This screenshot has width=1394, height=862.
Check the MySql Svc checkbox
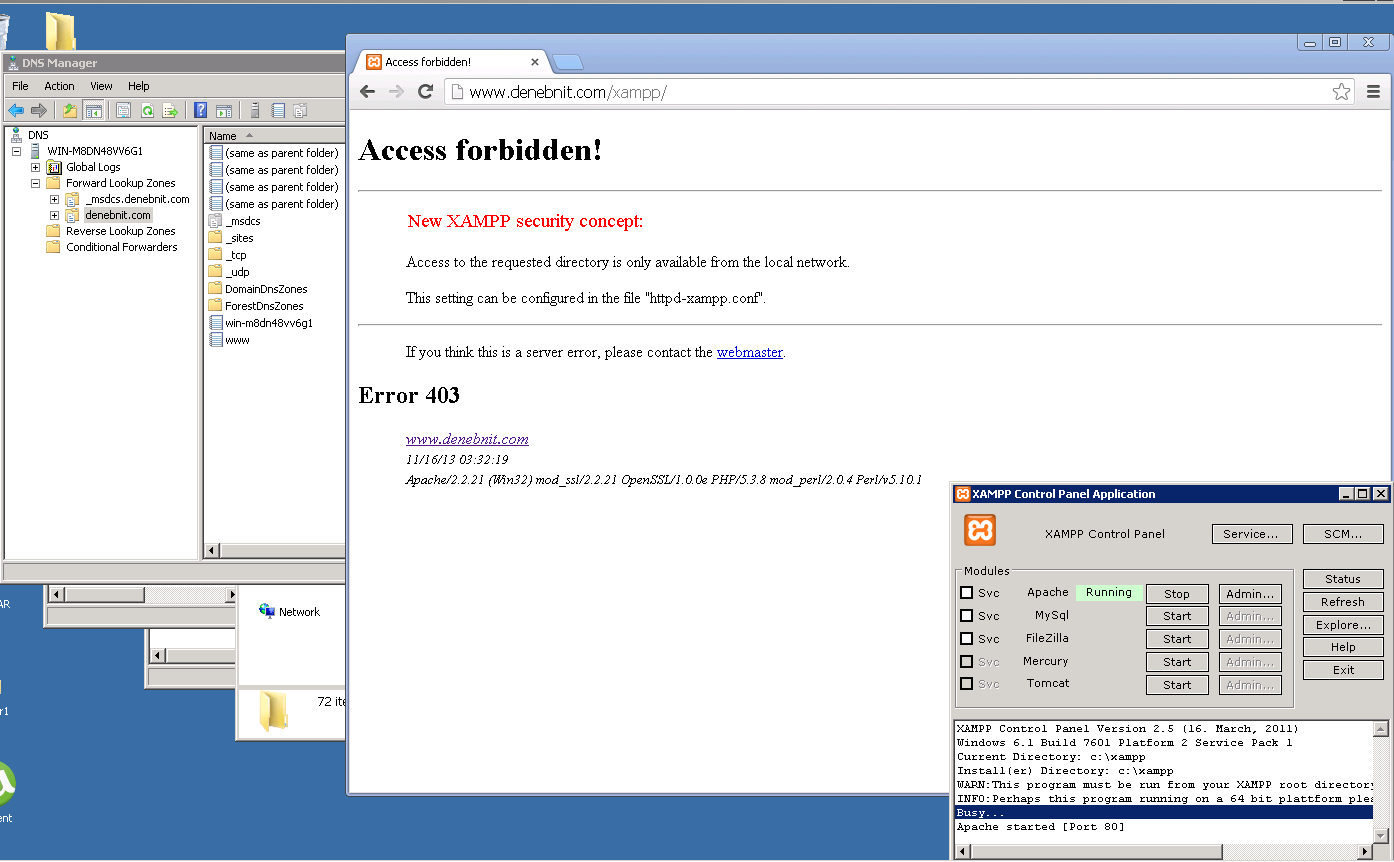pos(966,616)
